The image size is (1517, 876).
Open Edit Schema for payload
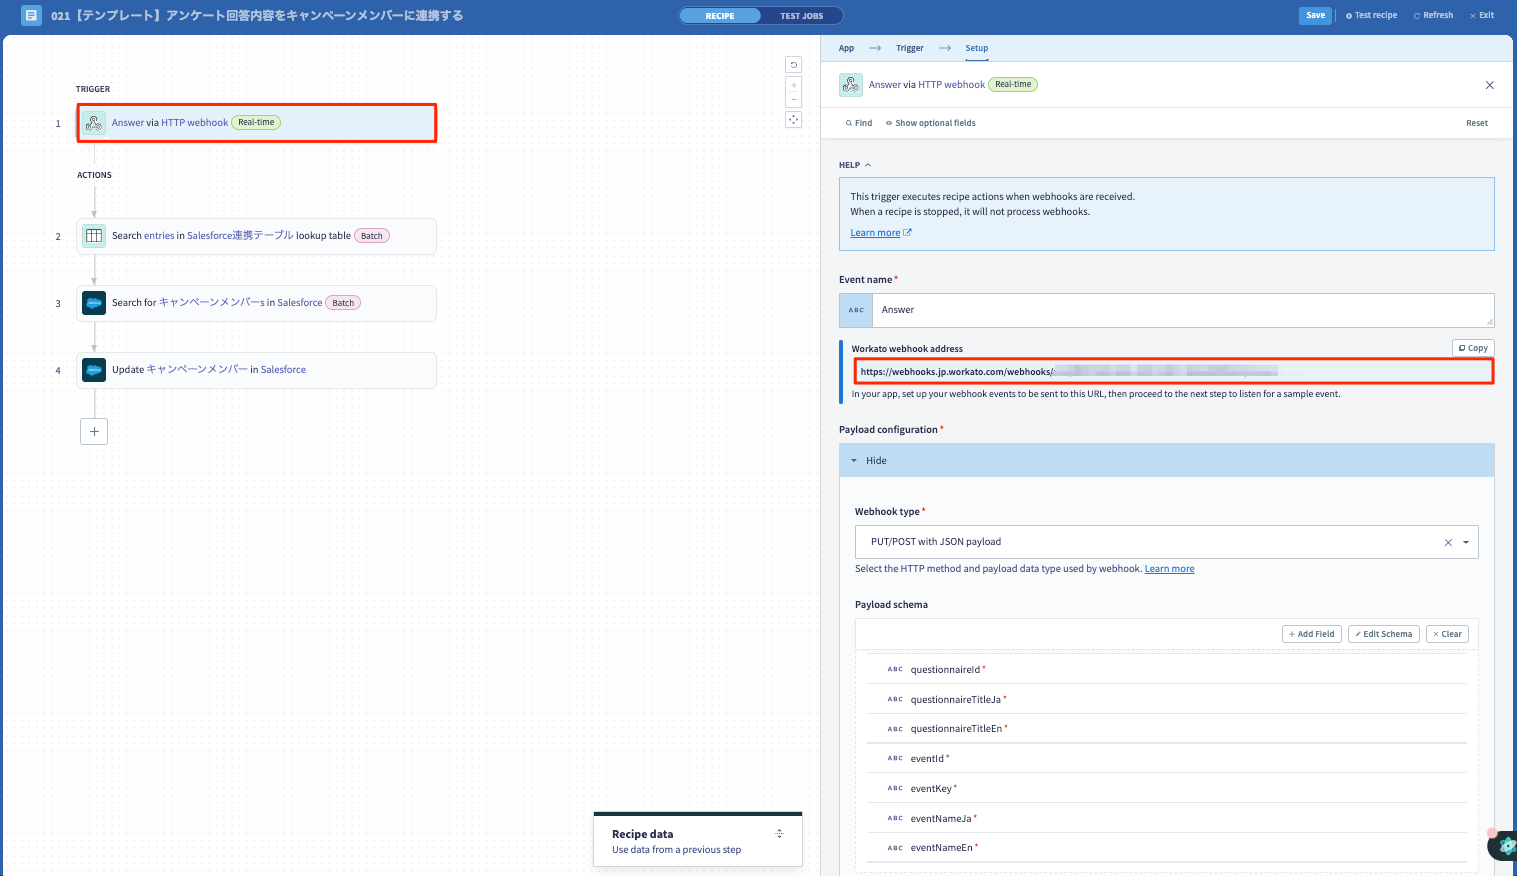1383,634
